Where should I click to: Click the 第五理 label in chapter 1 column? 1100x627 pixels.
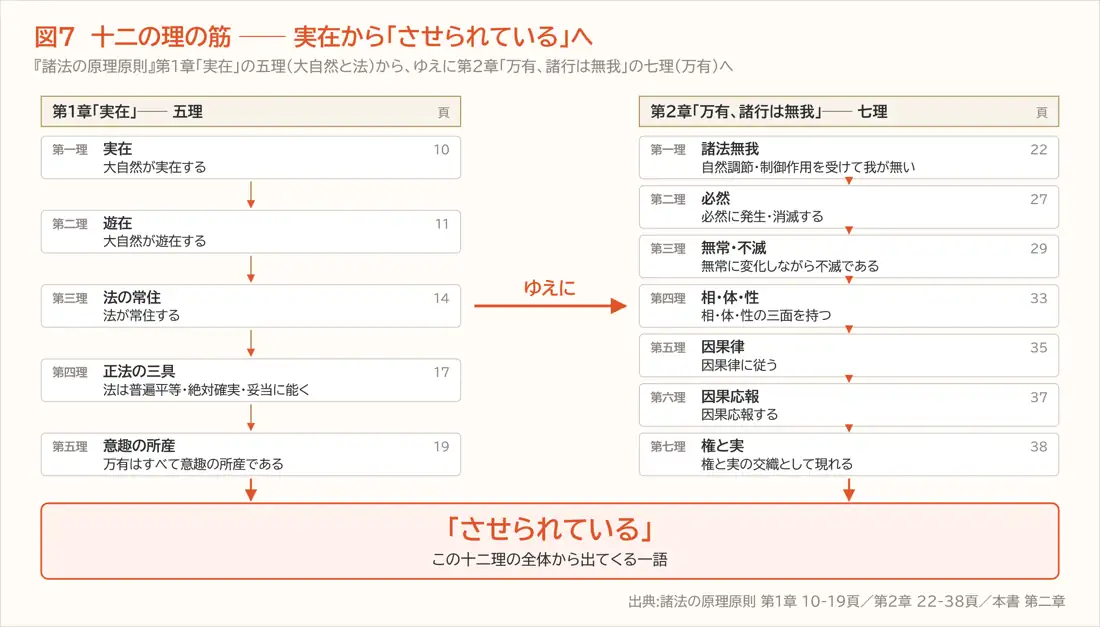coord(70,447)
